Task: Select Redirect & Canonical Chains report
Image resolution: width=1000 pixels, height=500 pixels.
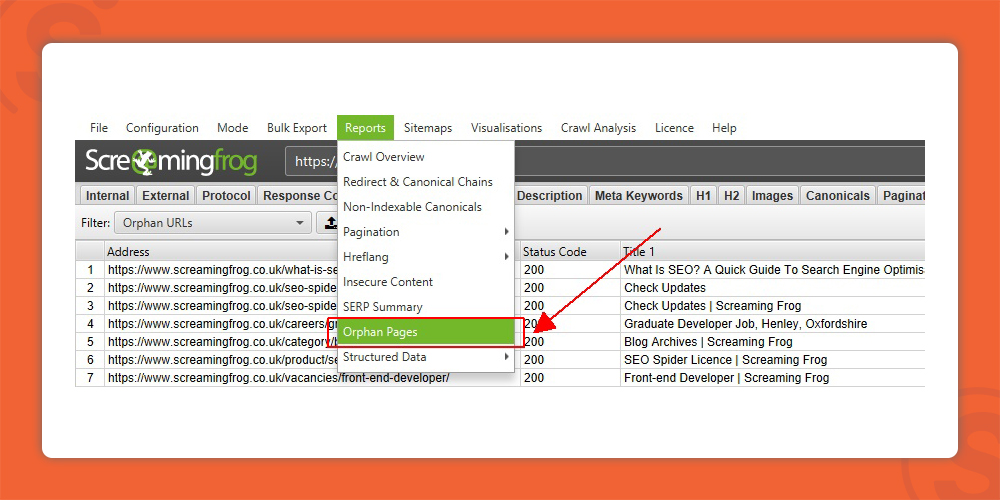Action: tap(426, 182)
